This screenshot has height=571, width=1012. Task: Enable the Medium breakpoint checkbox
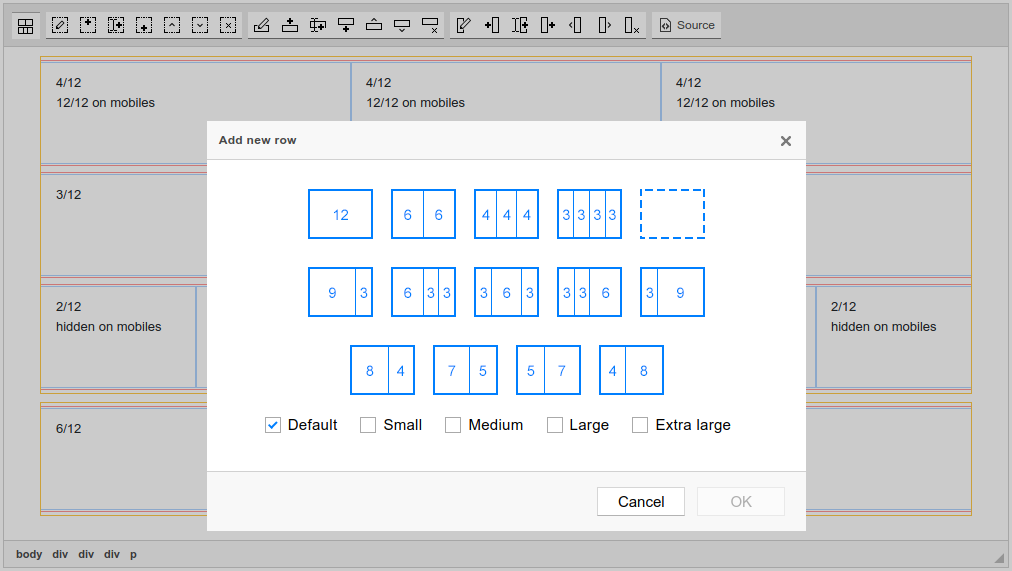tap(453, 425)
